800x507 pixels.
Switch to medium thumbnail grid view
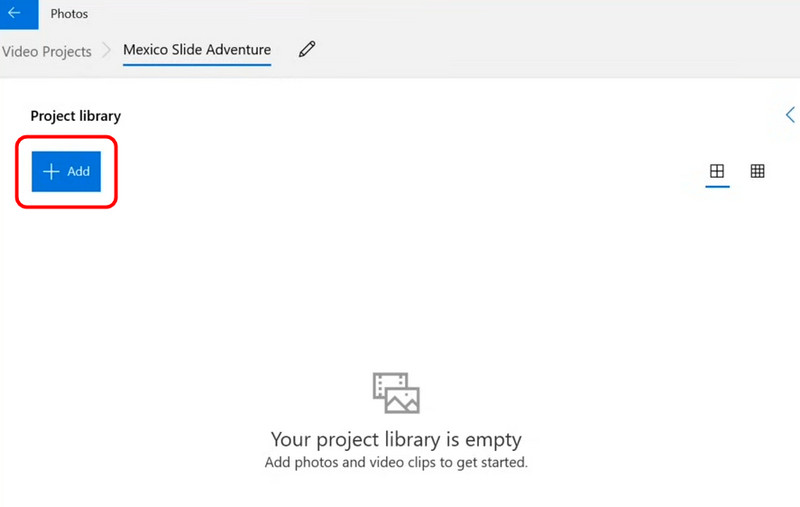(x=717, y=171)
